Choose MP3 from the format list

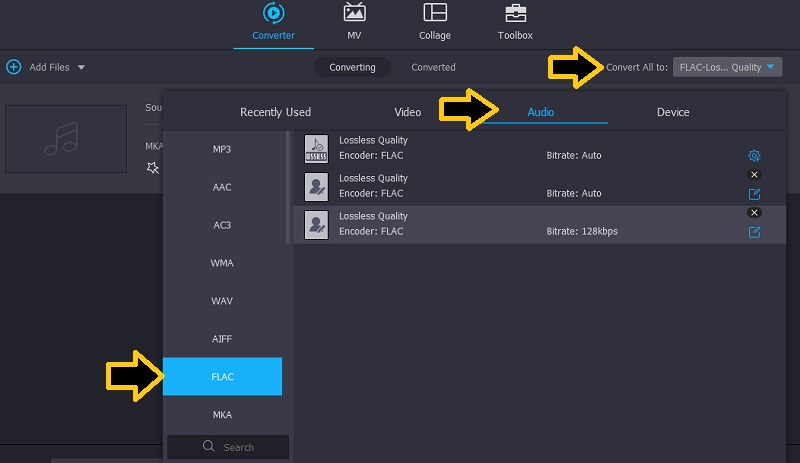(222, 149)
